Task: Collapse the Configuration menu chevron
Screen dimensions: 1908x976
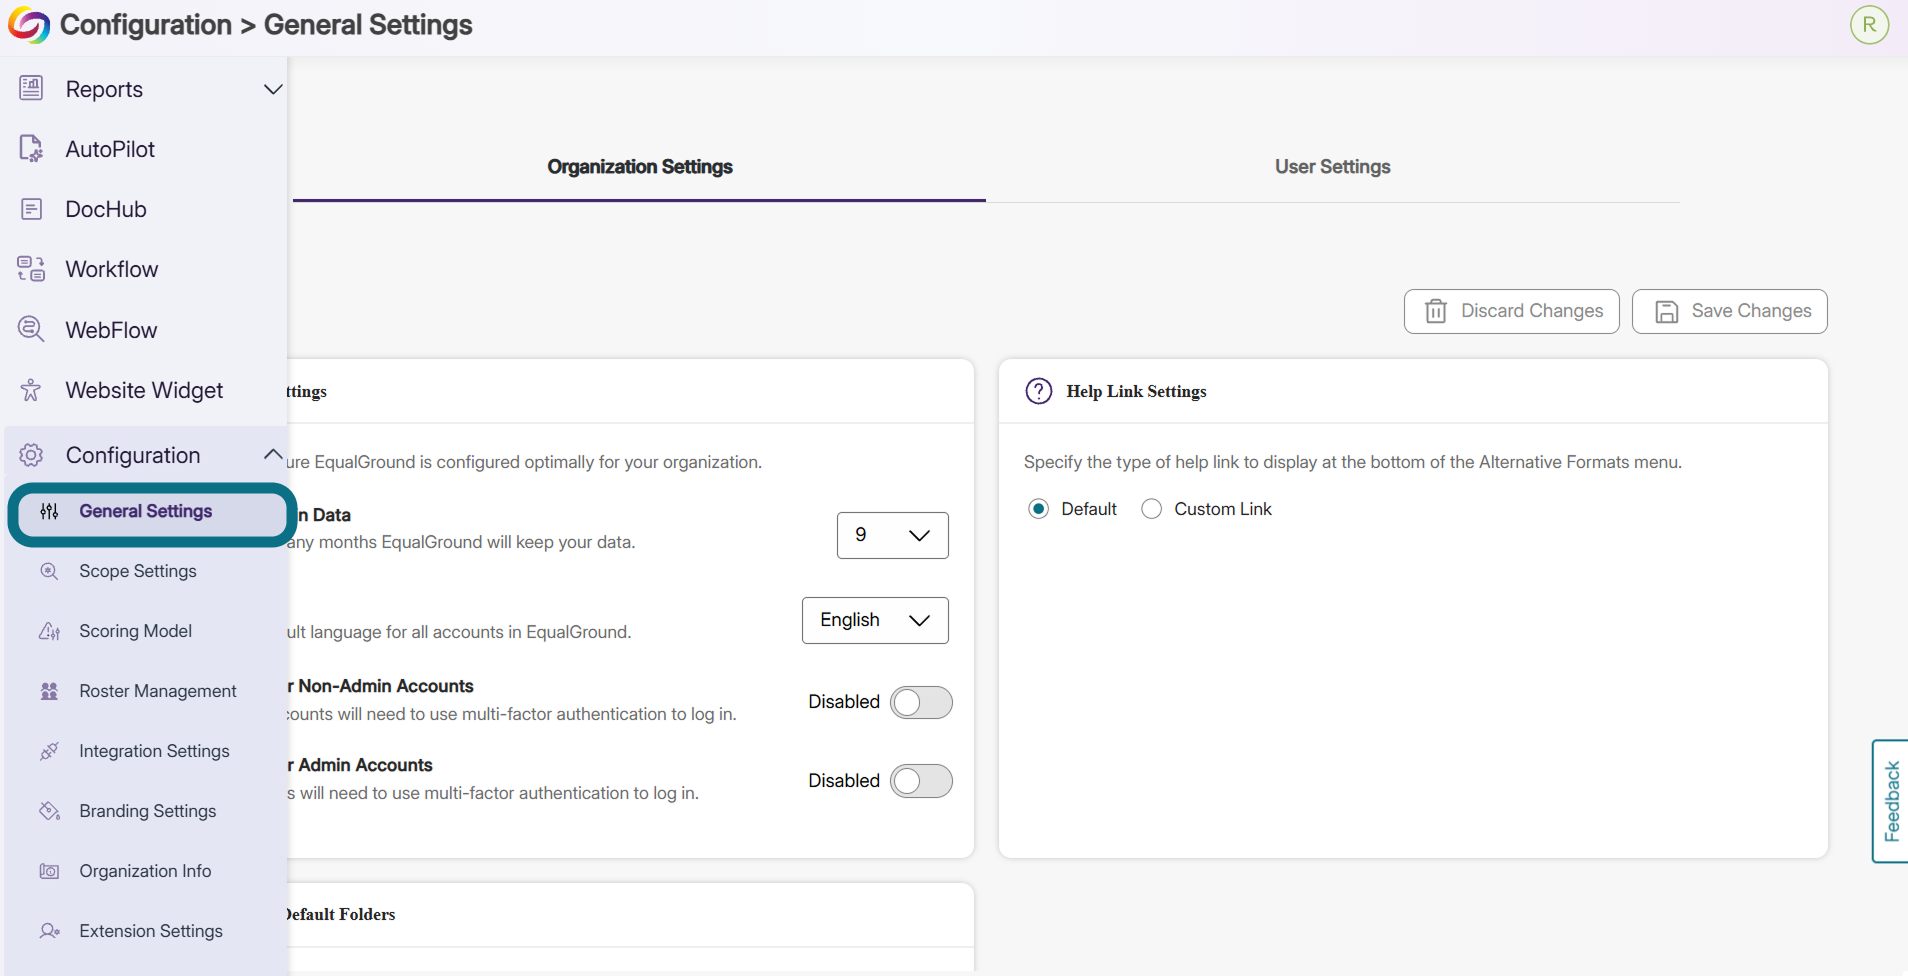Action: click(272, 454)
